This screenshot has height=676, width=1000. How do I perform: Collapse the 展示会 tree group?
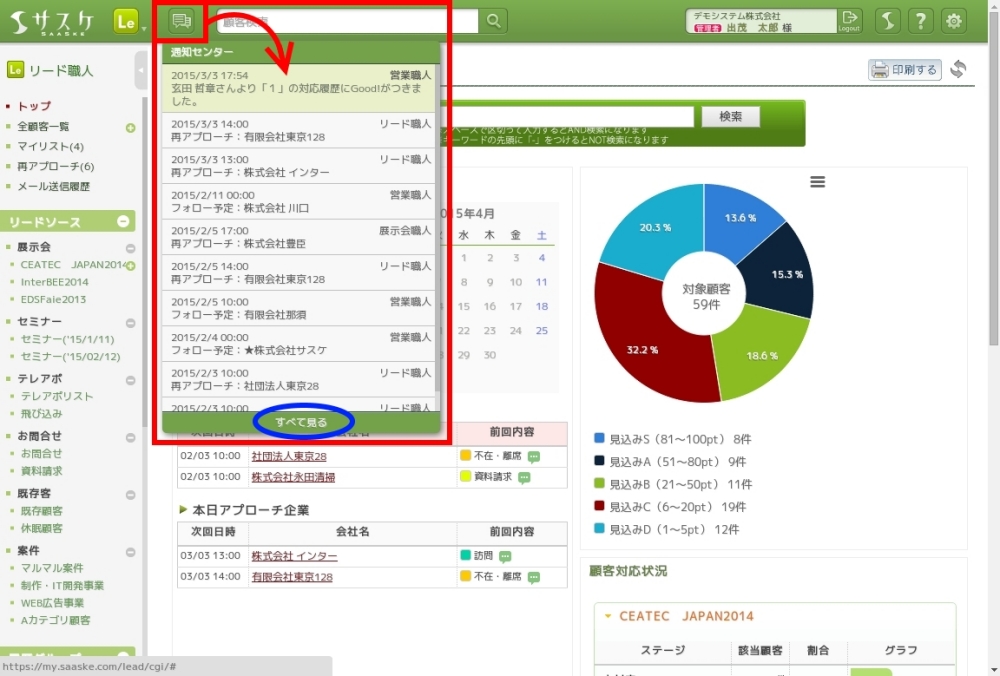point(130,248)
